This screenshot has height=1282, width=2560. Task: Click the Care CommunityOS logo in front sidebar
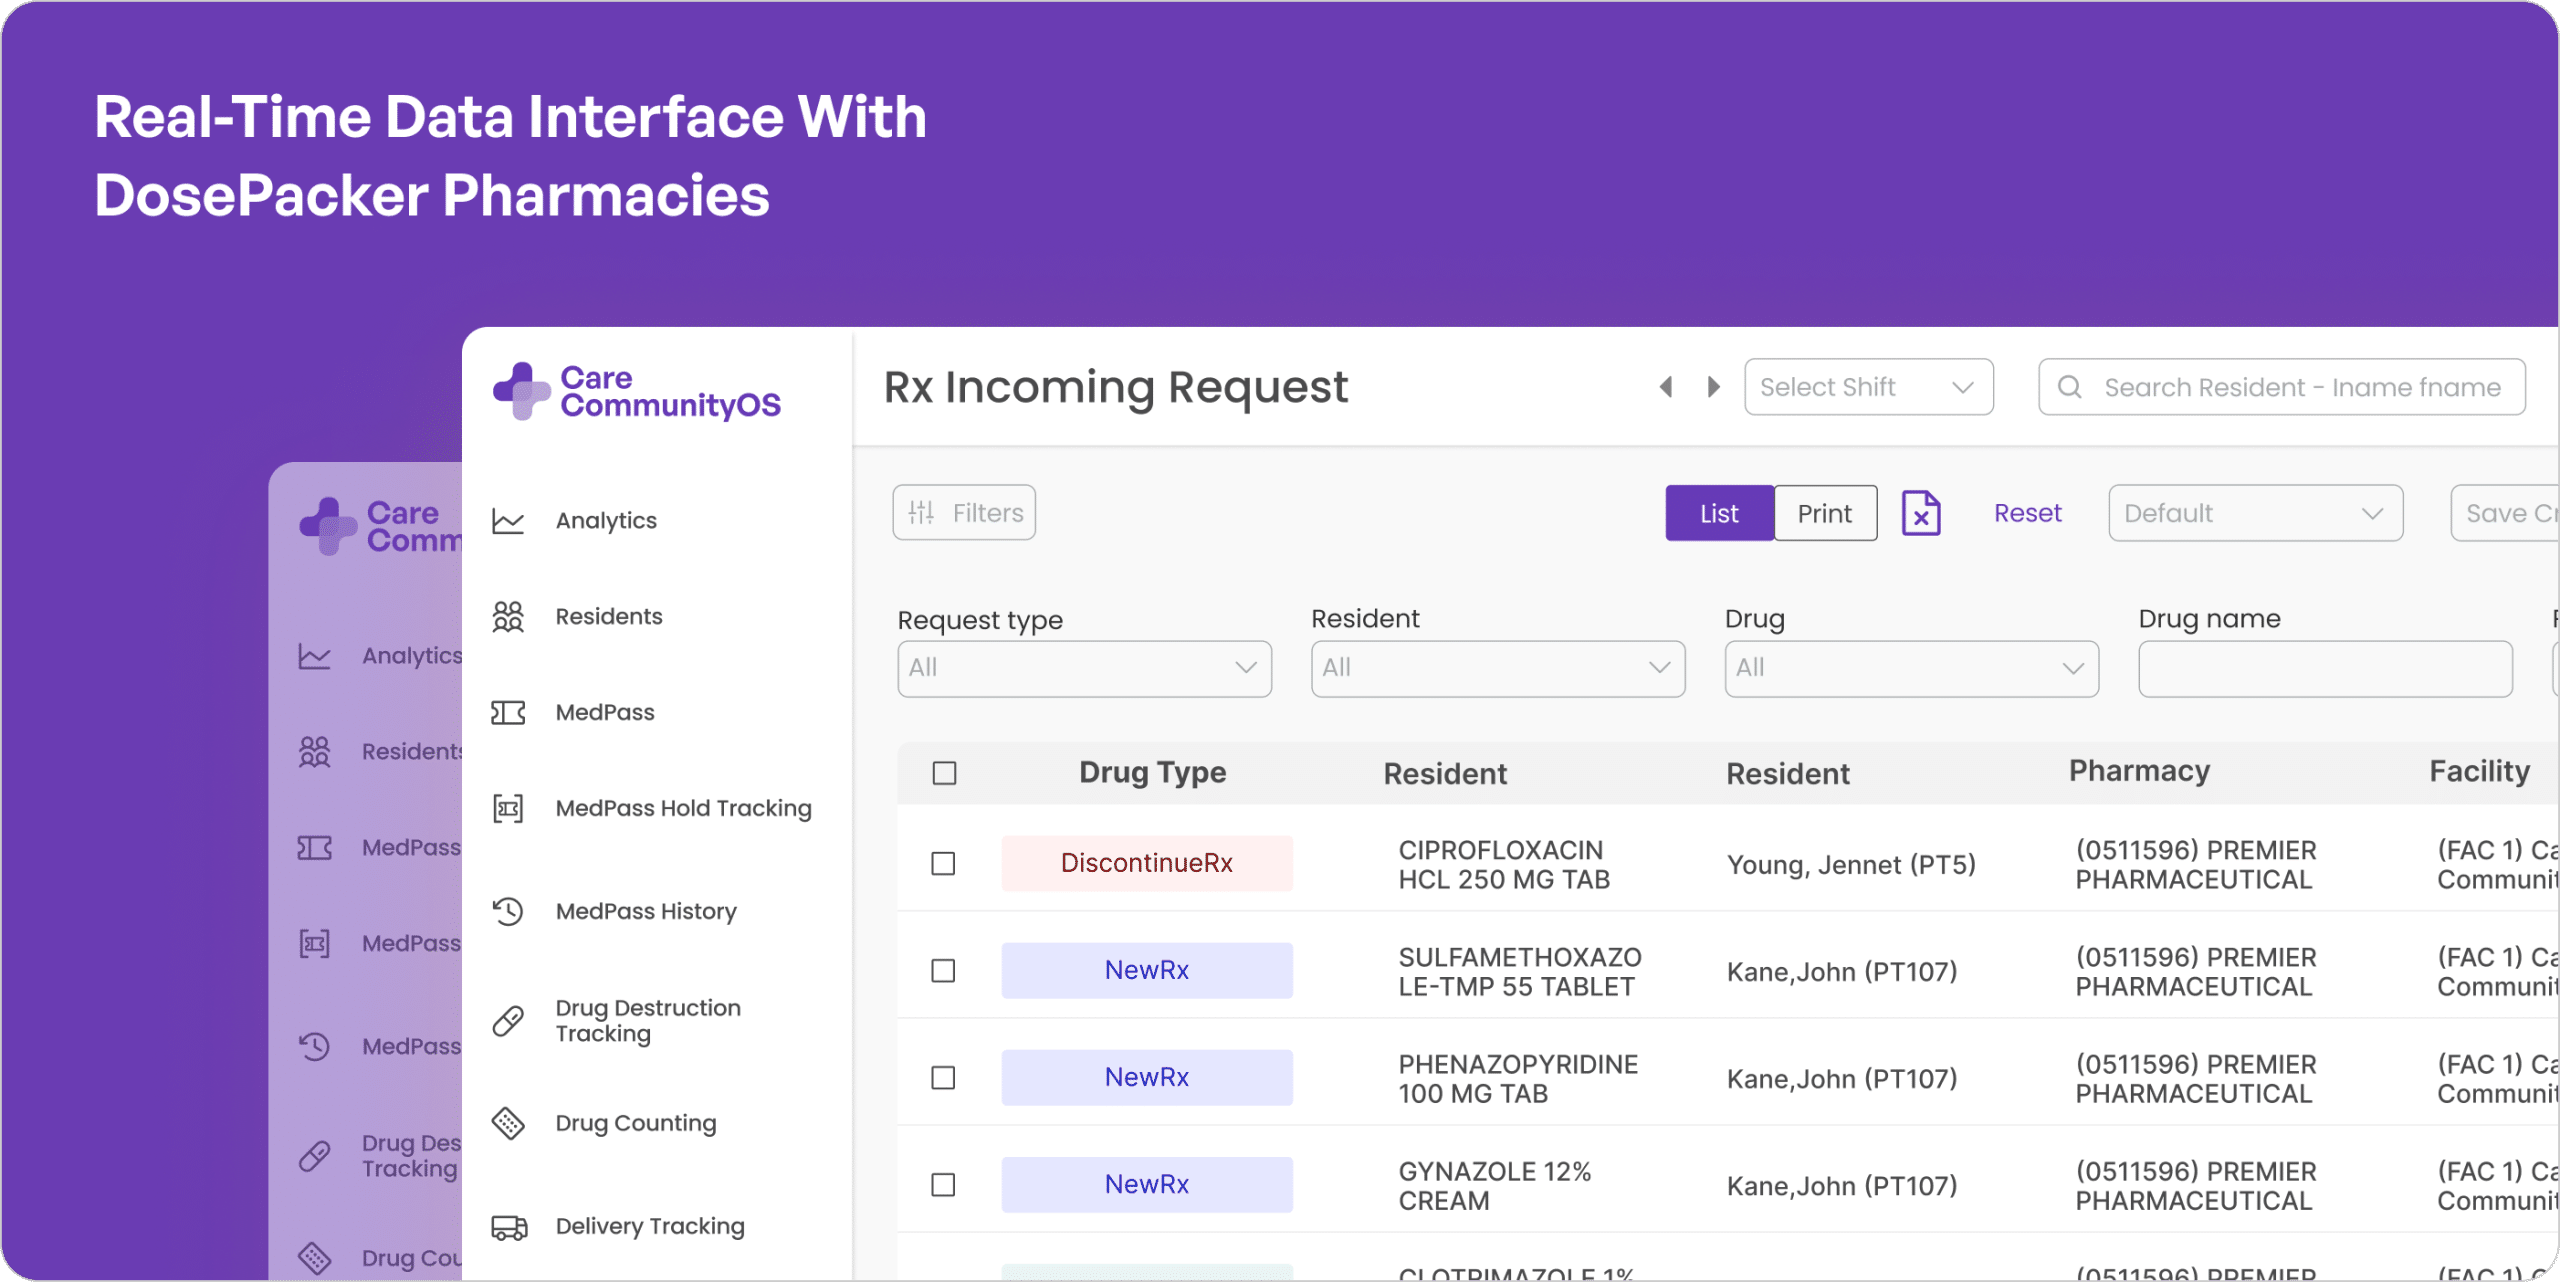click(x=637, y=391)
